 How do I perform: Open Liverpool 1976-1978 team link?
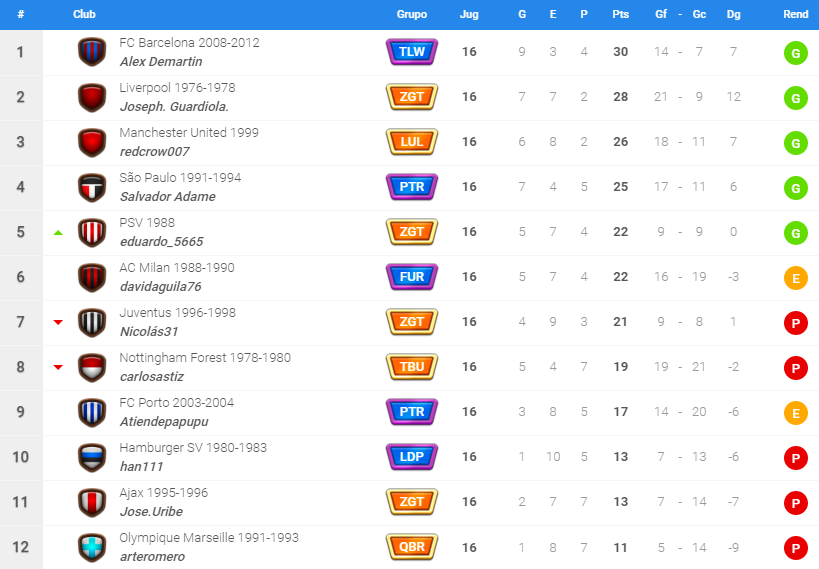coord(177,87)
